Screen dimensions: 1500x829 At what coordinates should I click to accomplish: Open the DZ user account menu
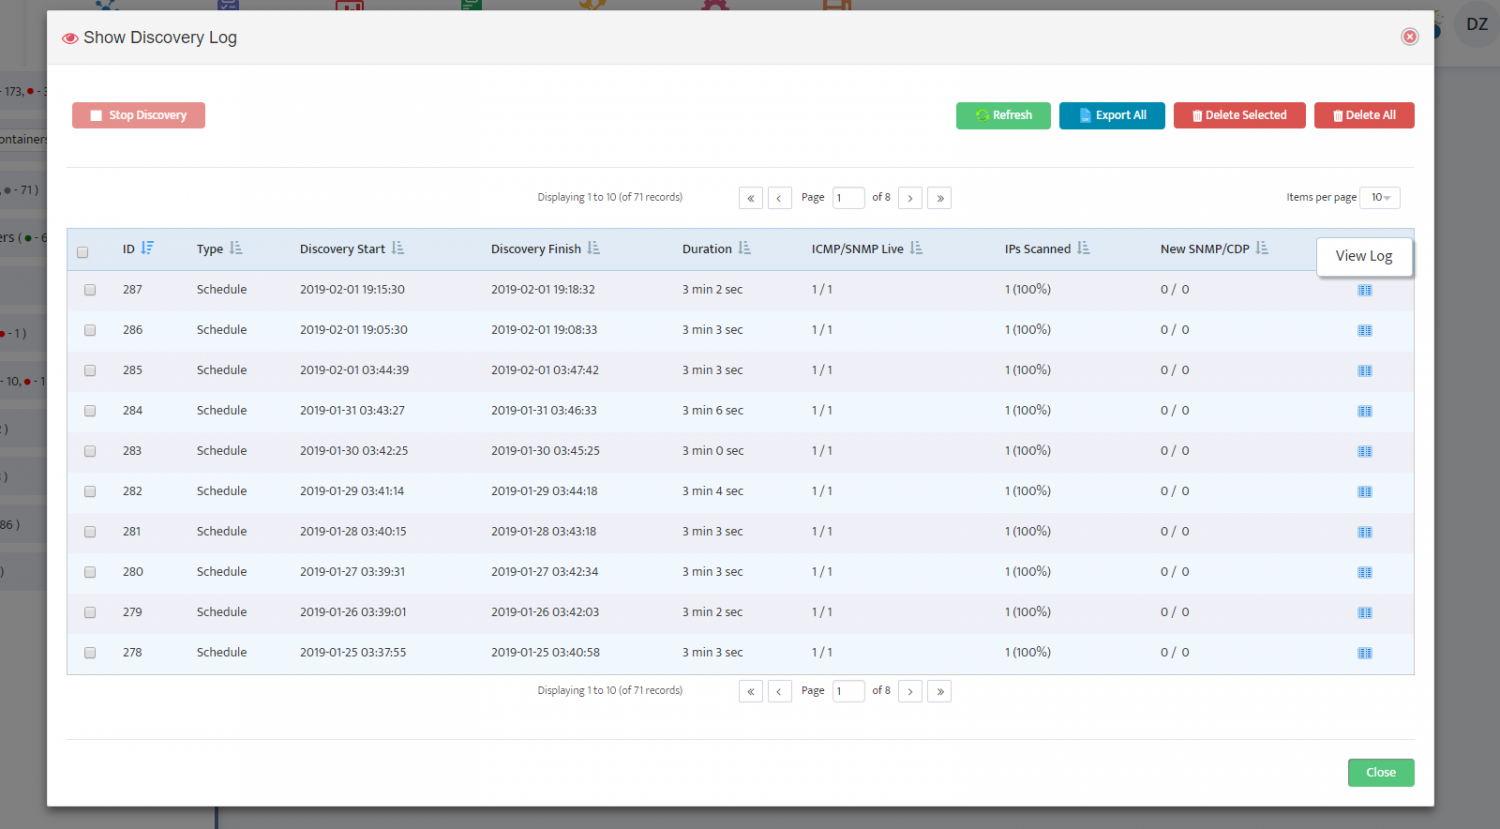[1476, 25]
